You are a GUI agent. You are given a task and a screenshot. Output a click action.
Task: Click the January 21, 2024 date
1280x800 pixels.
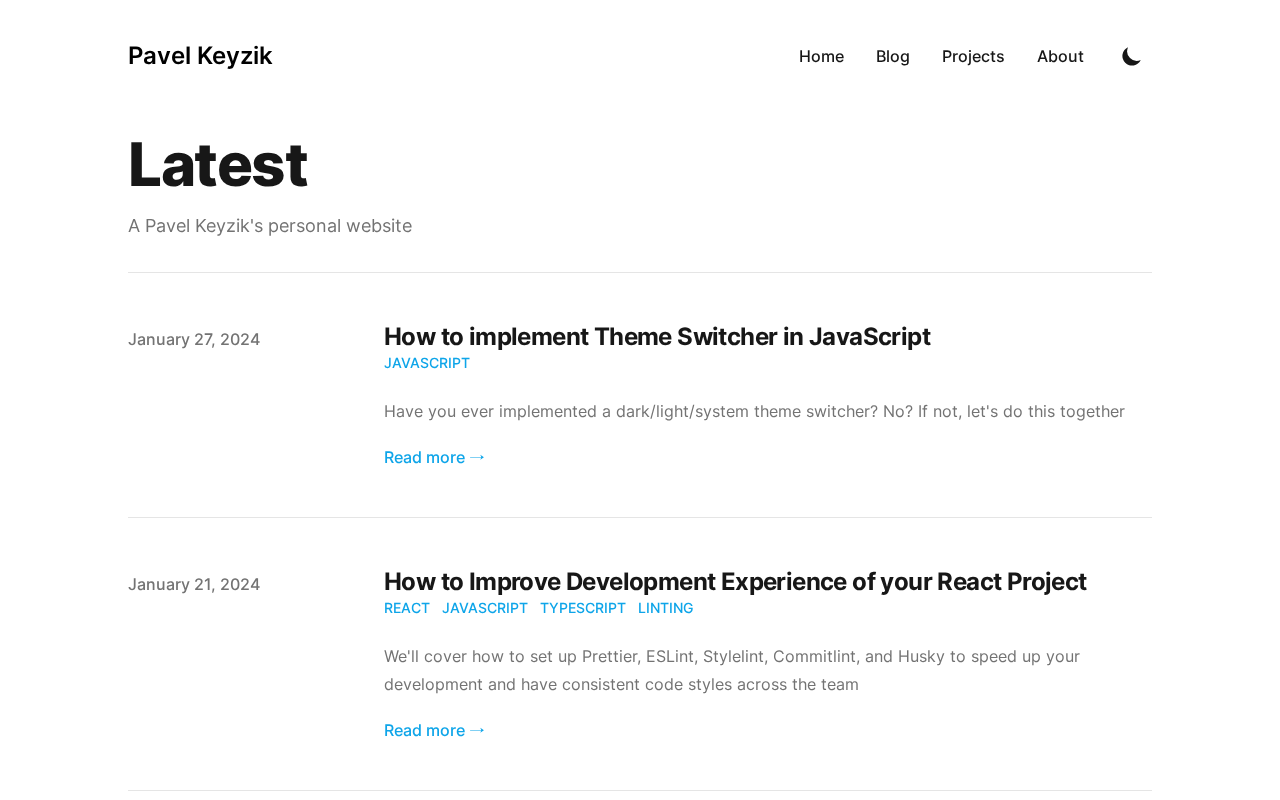coord(194,584)
